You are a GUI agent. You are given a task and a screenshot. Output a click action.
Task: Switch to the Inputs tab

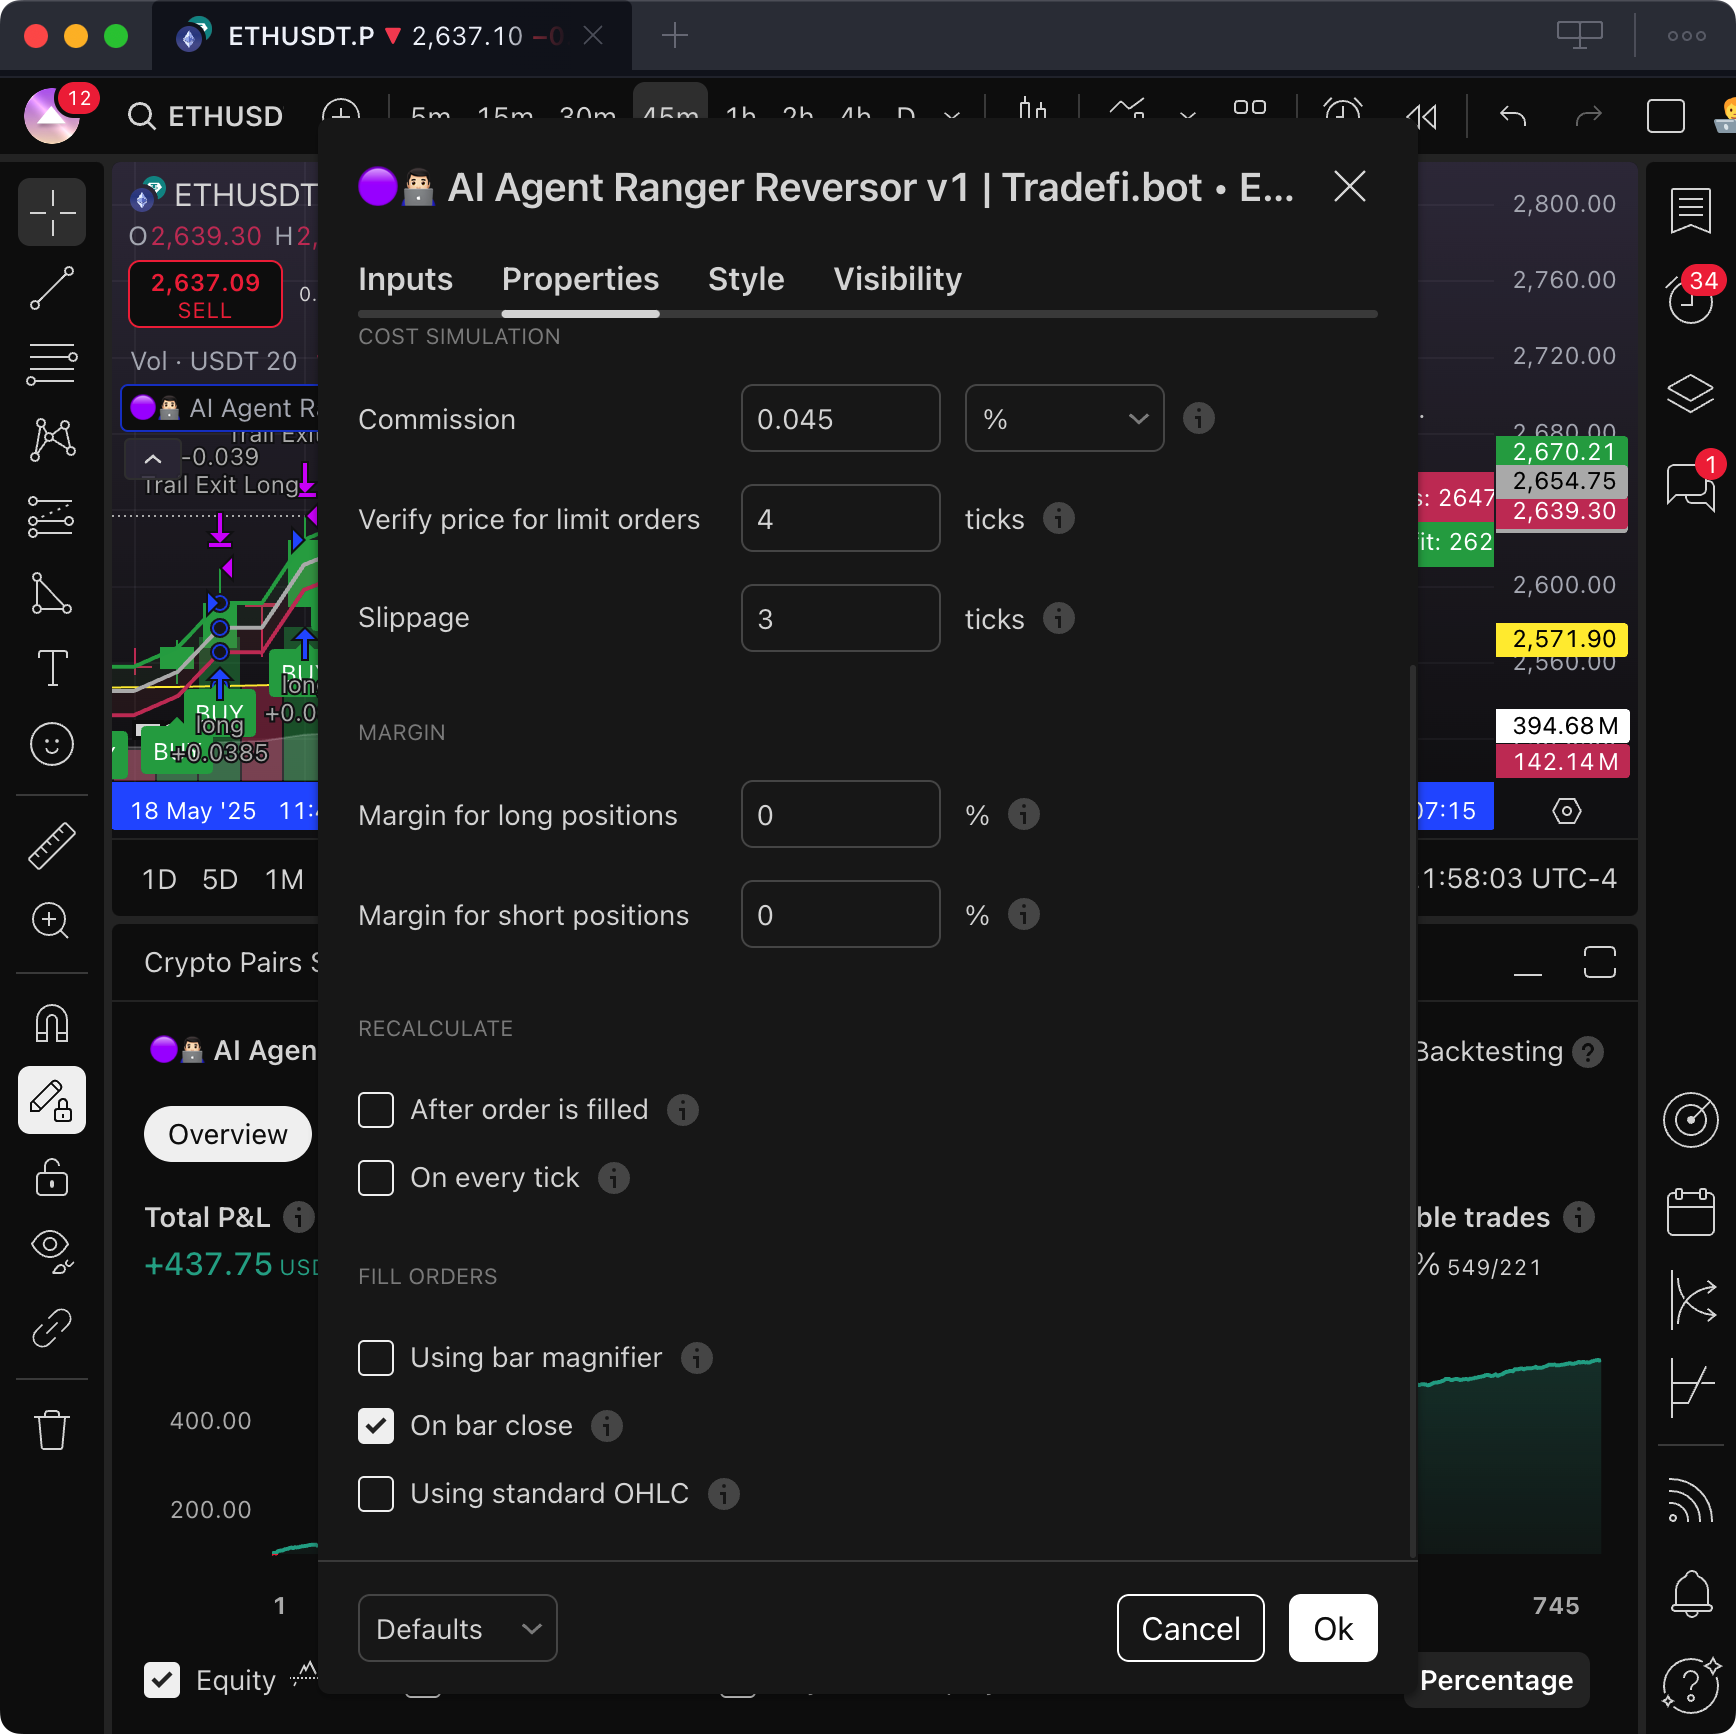click(x=405, y=279)
